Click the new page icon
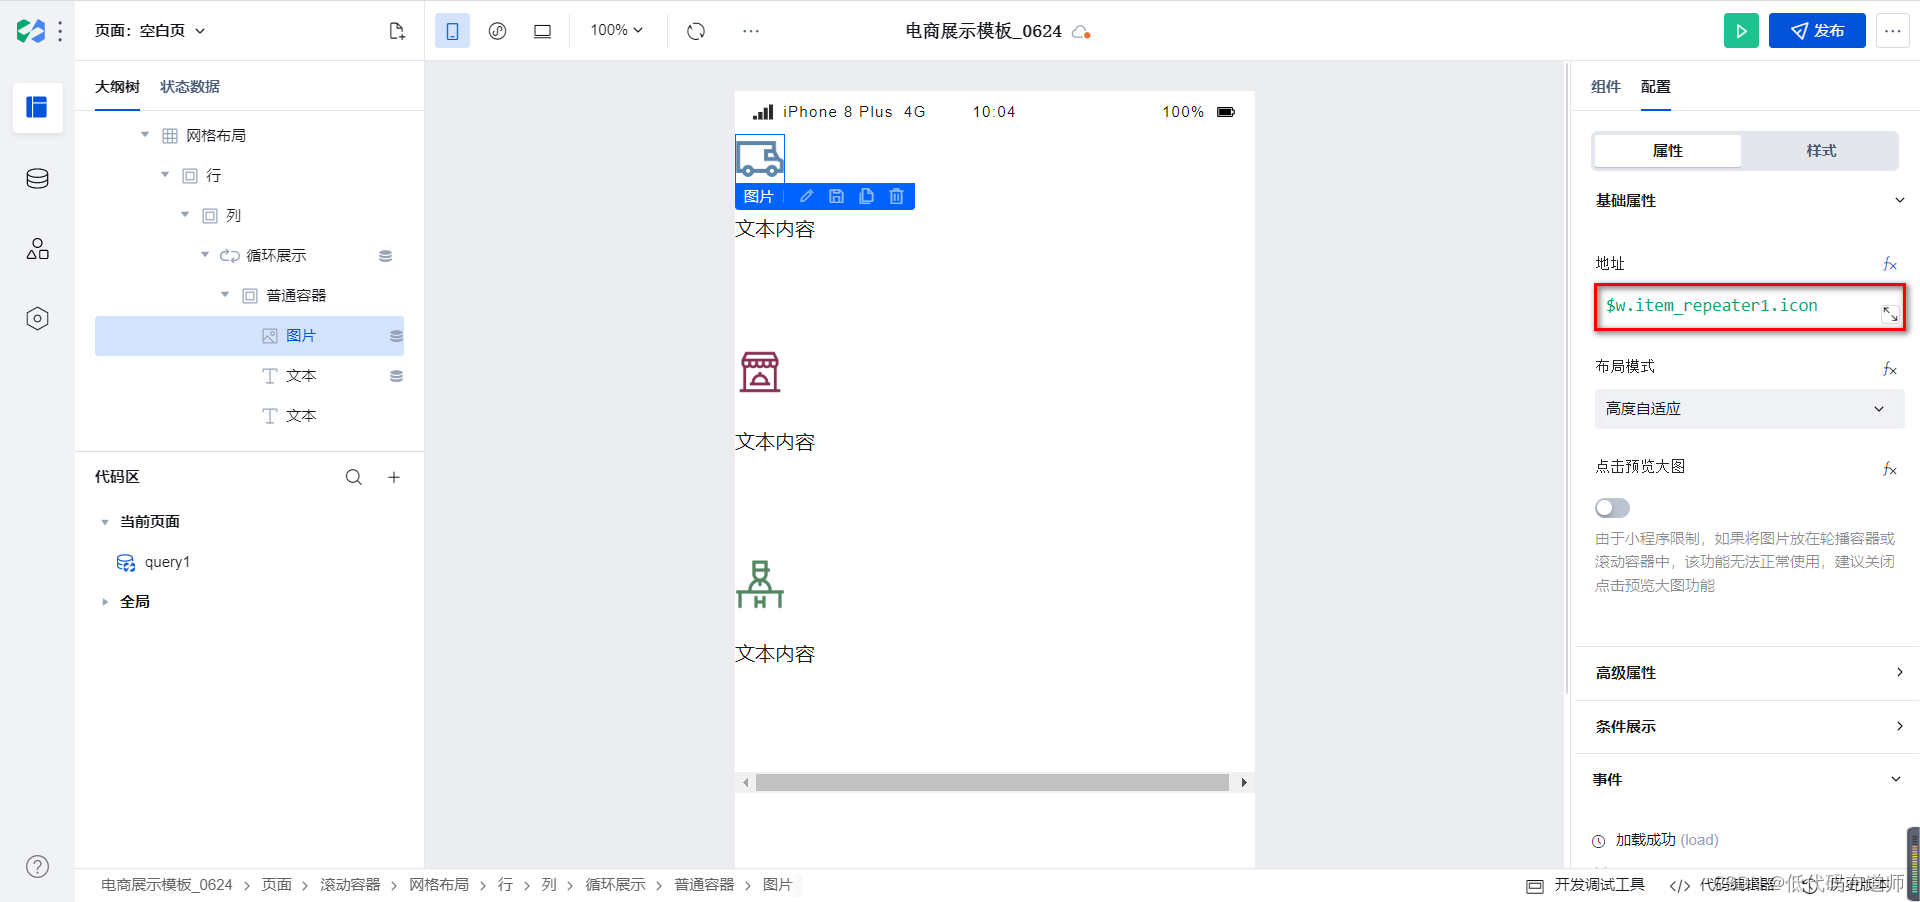 click(397, 31)
